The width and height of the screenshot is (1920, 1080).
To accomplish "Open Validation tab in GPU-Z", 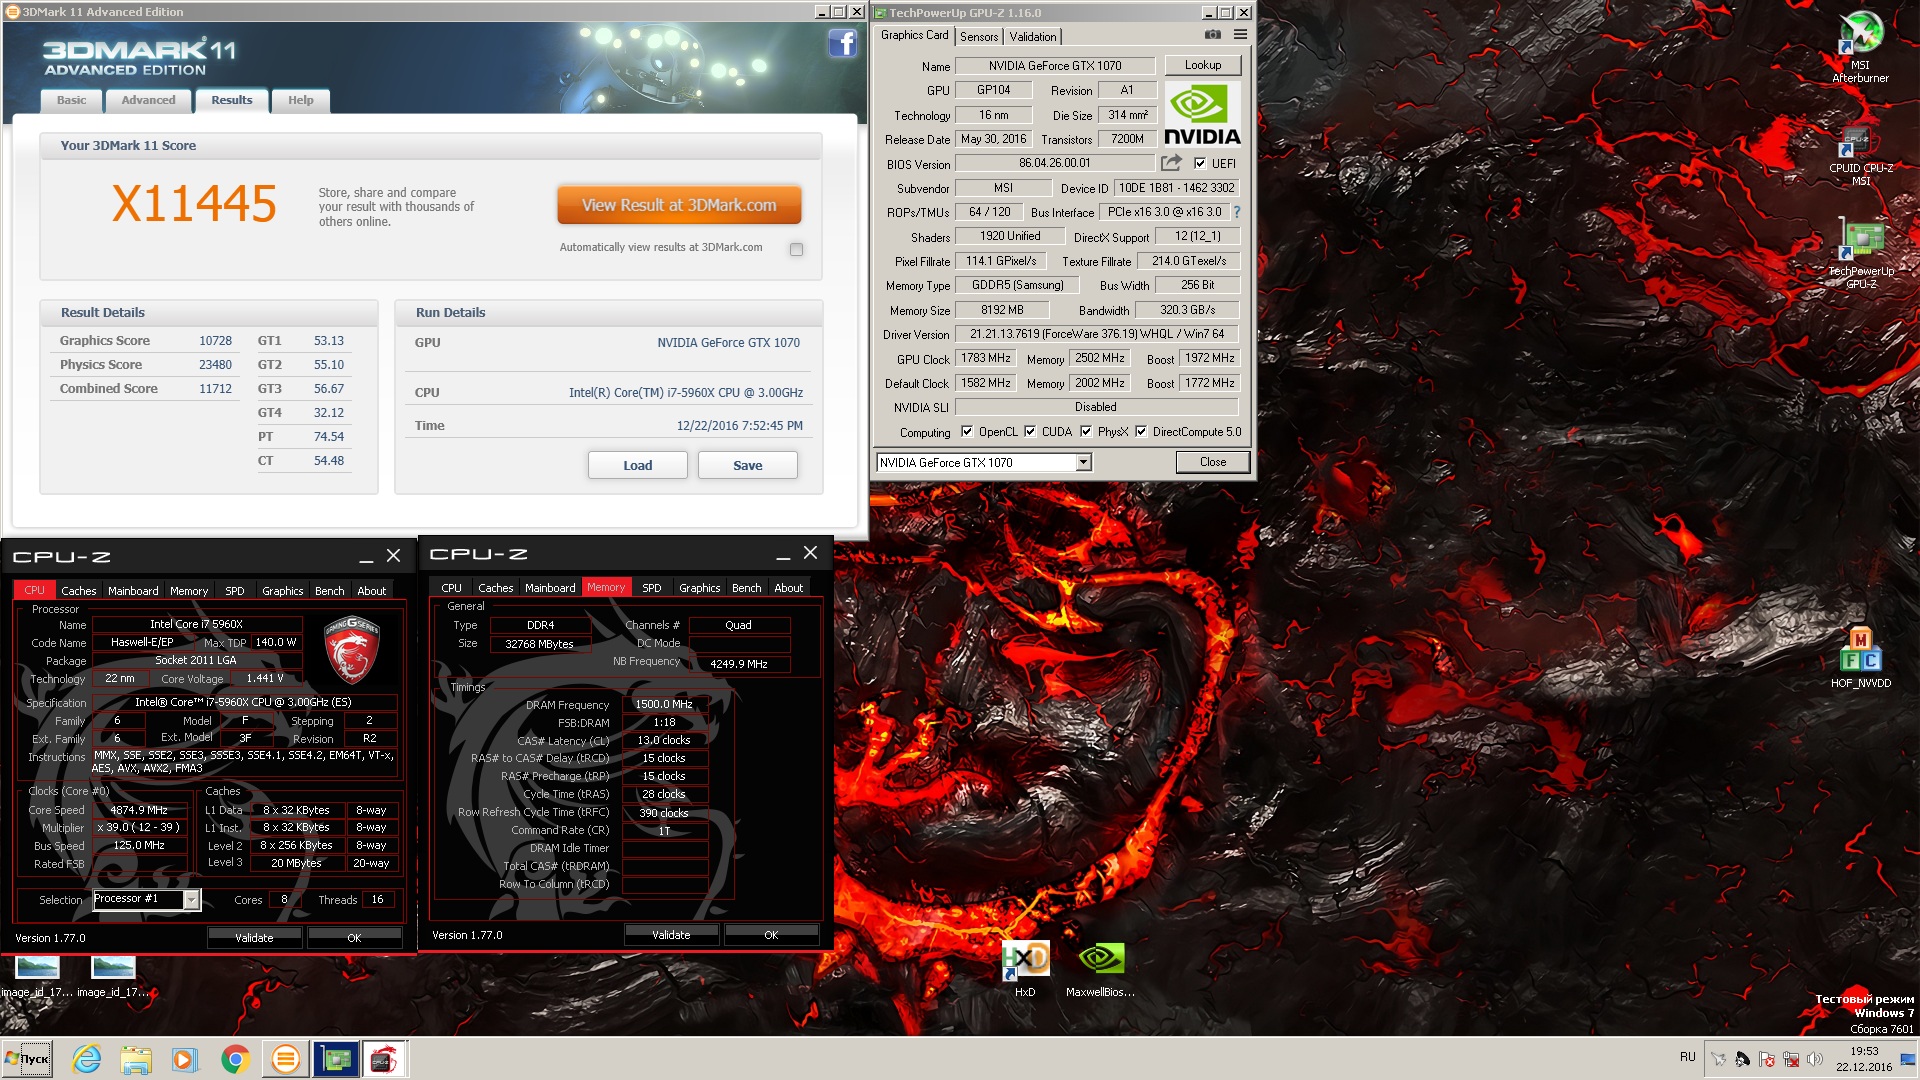I will tap(1033, 37).
